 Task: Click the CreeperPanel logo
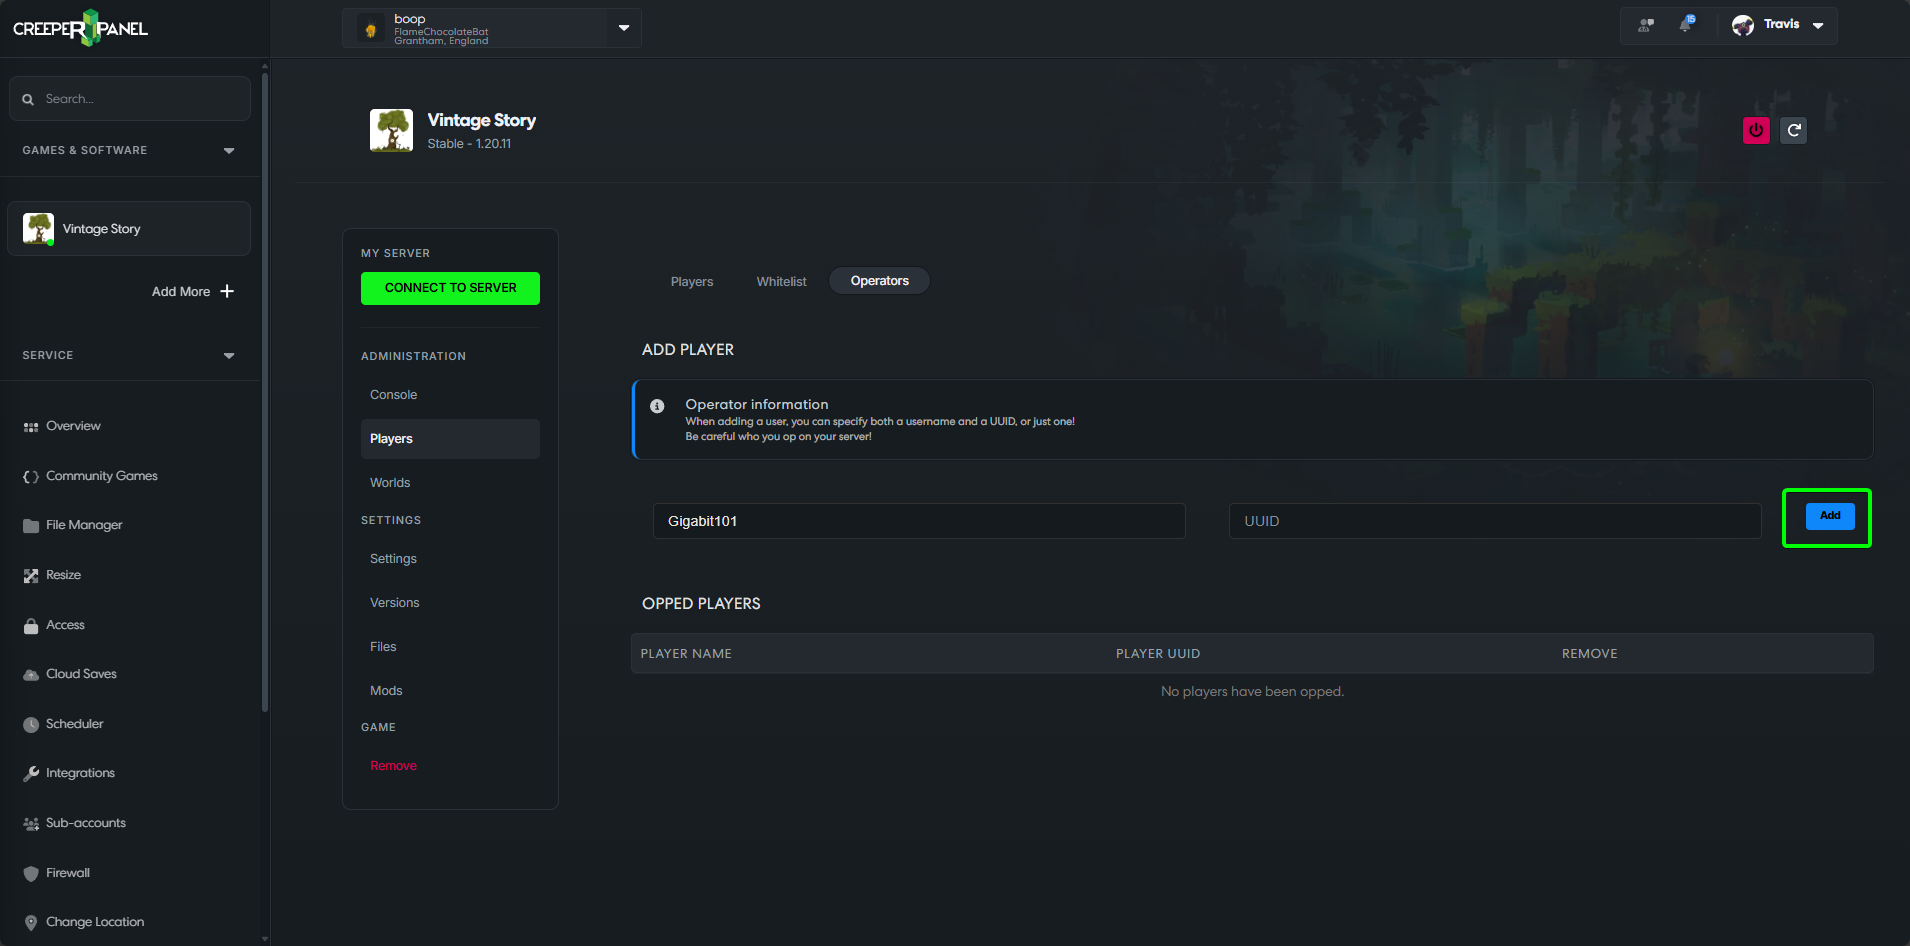[80, 28]
